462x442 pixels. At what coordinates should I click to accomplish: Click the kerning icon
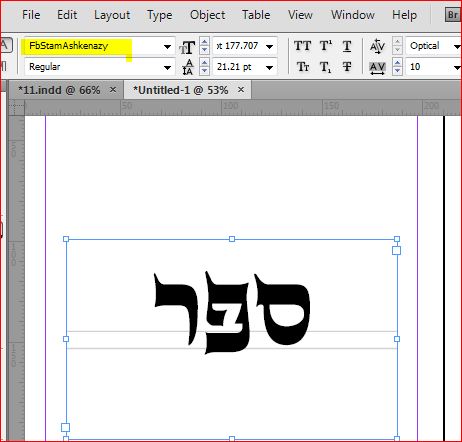pos(377,46)
